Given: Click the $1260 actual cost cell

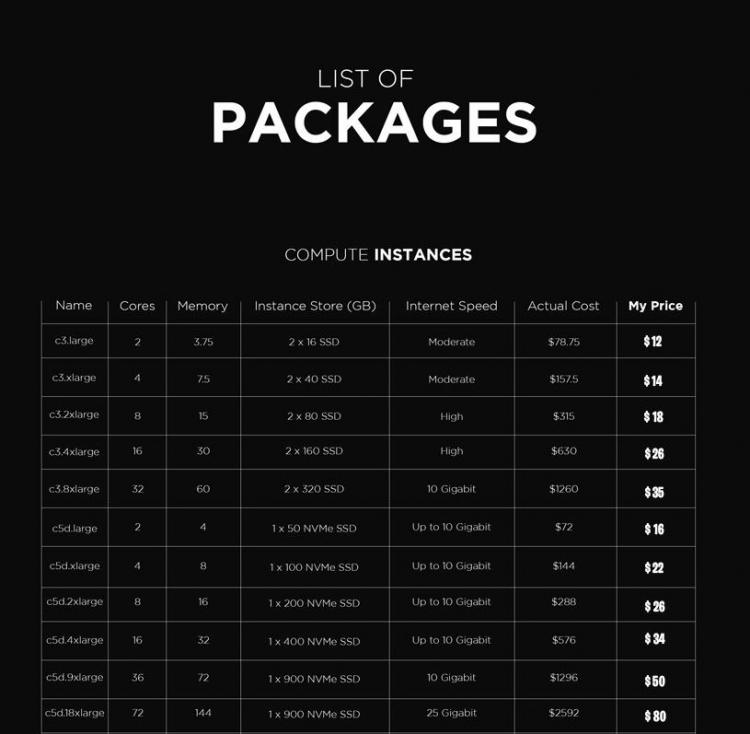Looking at the screenshot, I should [x=563, y=489].
